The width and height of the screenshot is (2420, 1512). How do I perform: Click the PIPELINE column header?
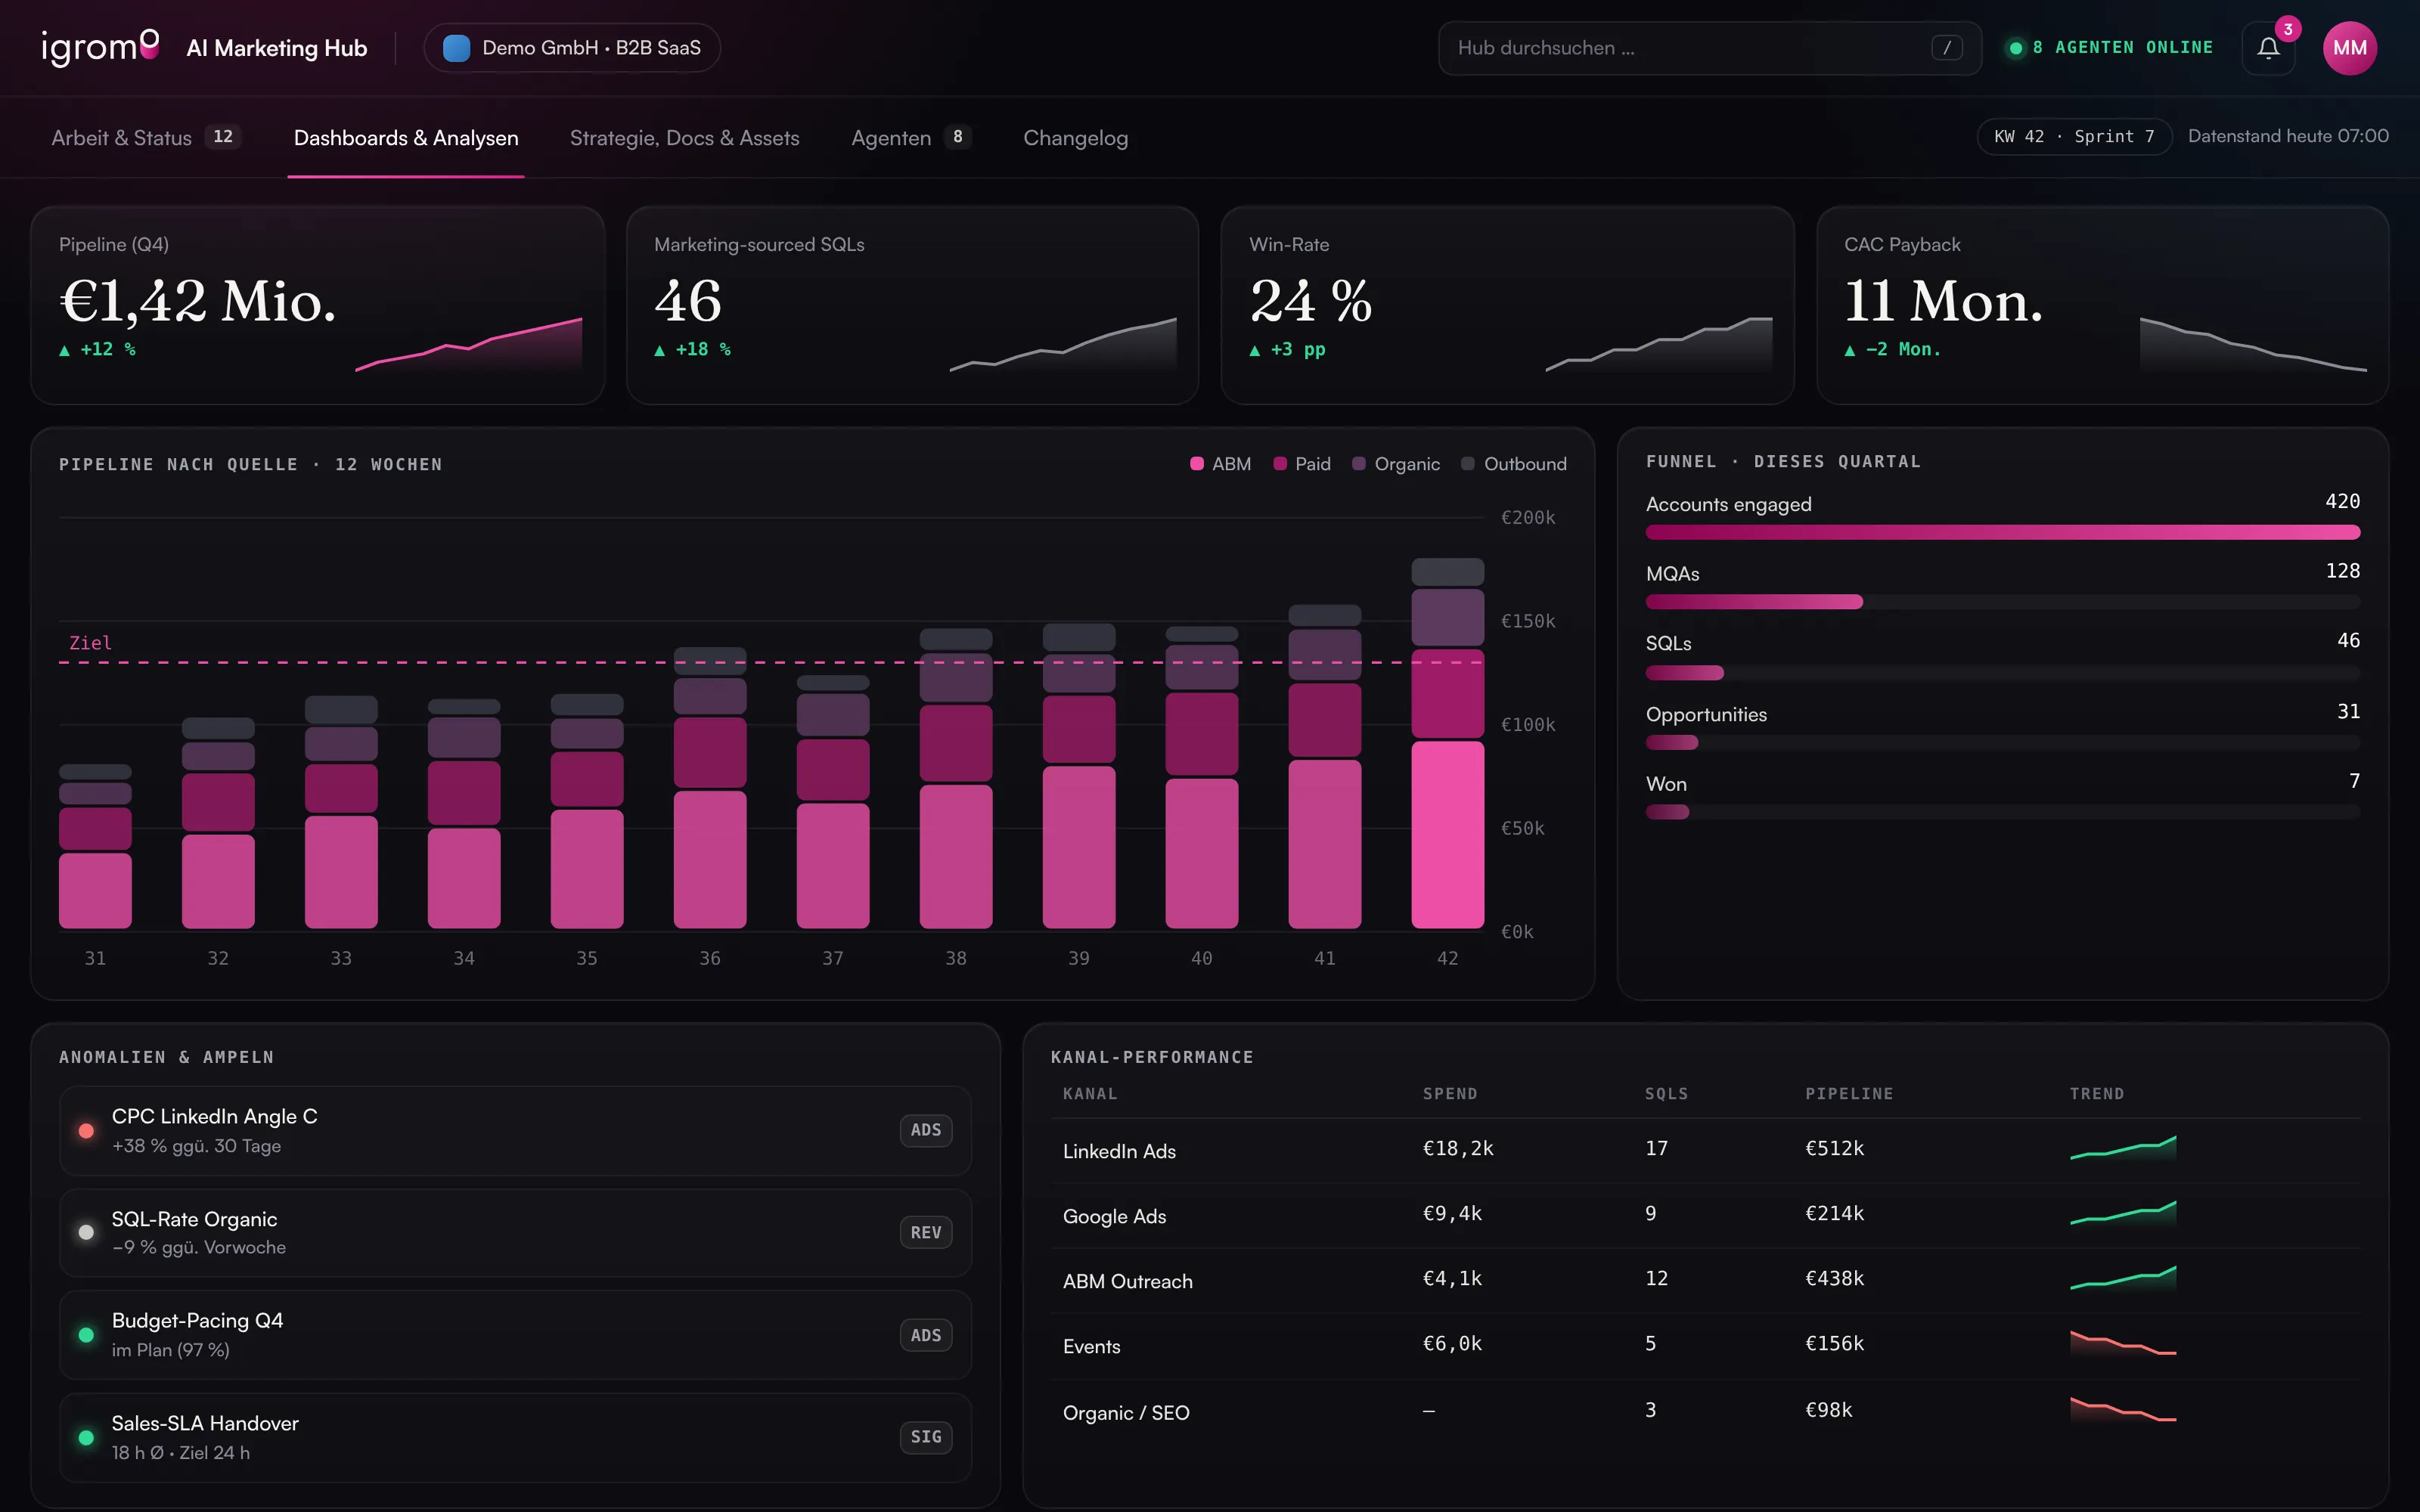pos(1849,1093)
